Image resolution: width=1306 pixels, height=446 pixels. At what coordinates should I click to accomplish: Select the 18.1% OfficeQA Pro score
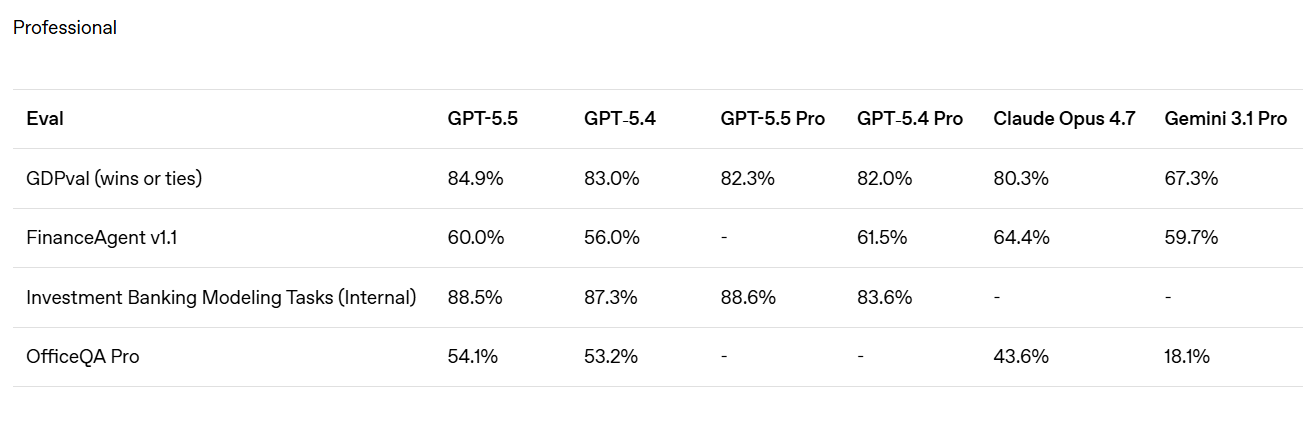pos(1187,356)
